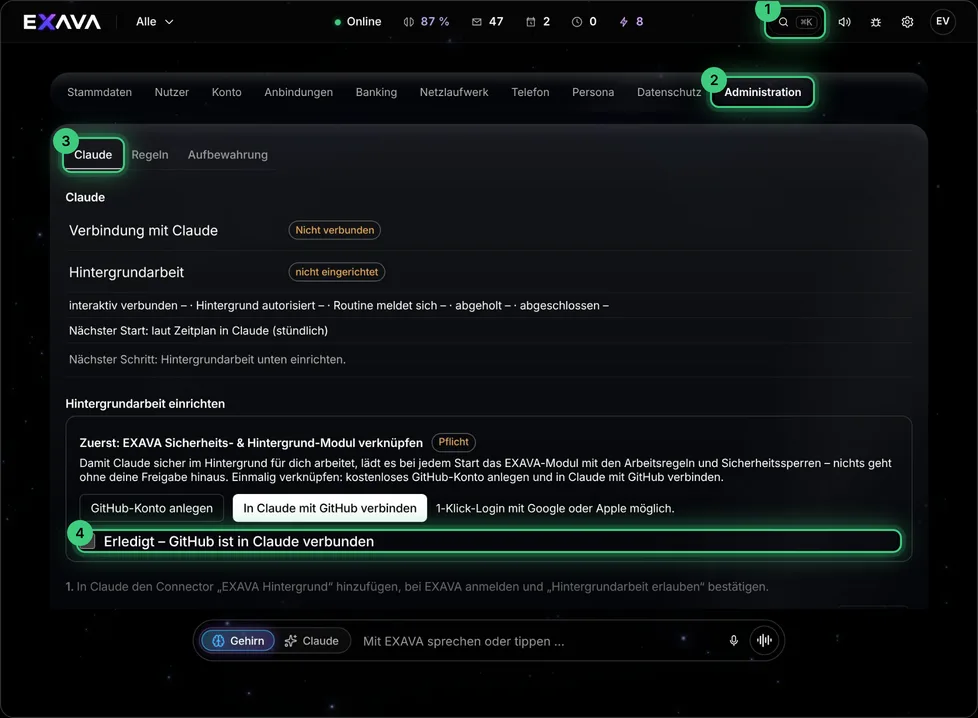Screen dimensions: 978x718
Task: Open the EV user avatar
Action: (x=942, y=22)
